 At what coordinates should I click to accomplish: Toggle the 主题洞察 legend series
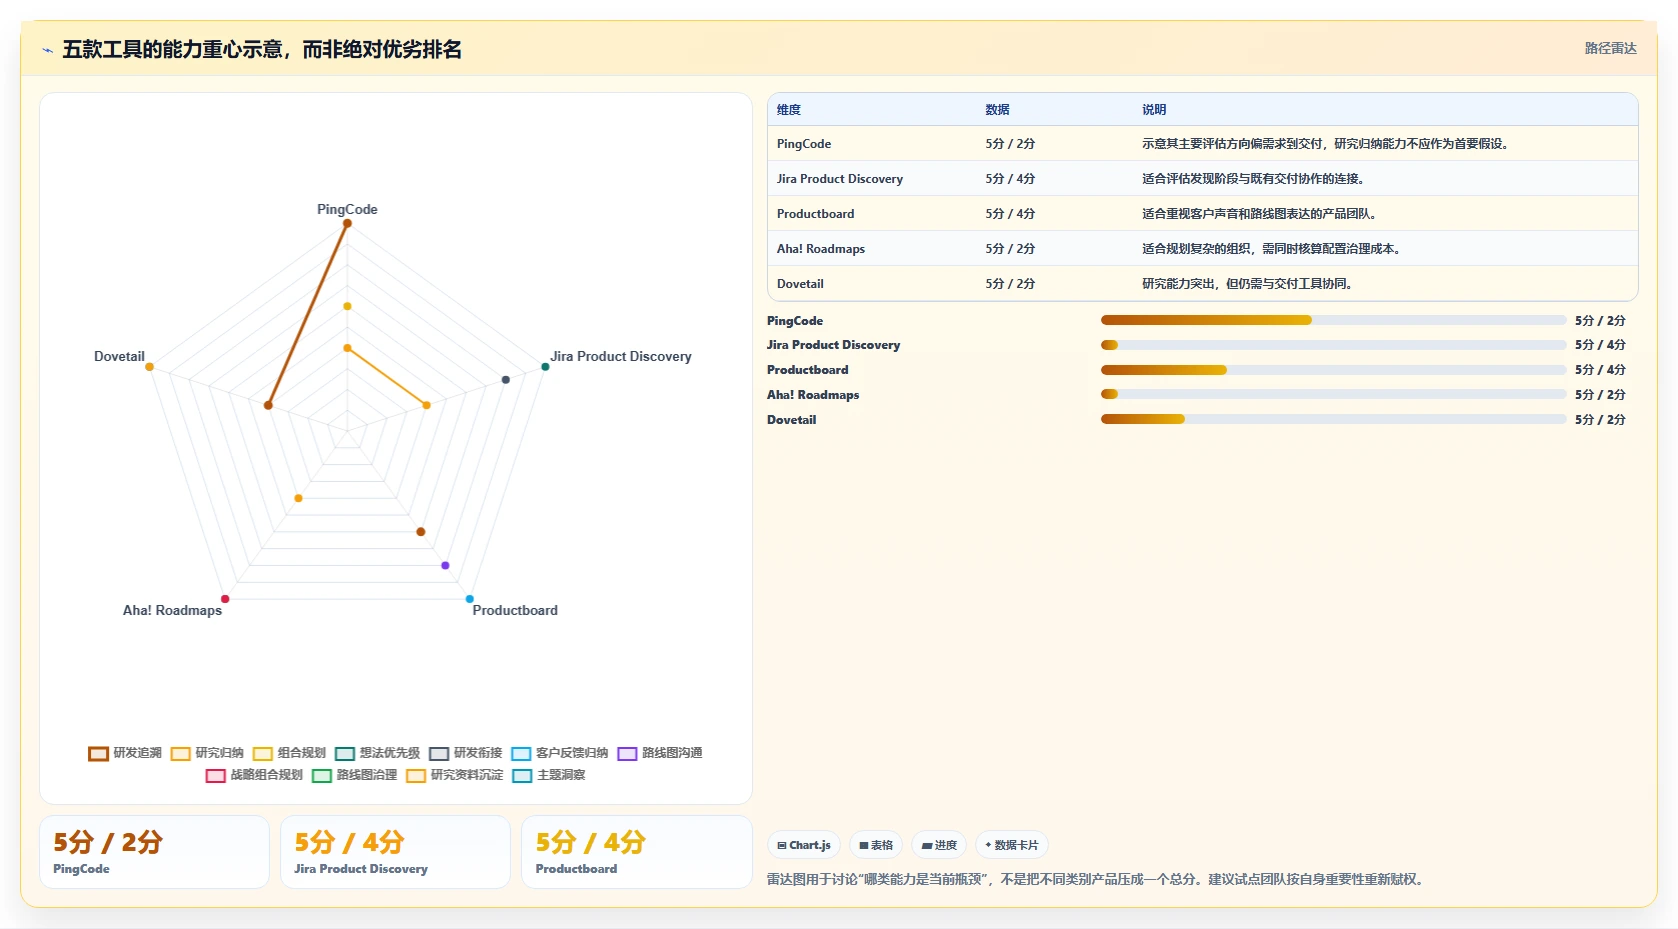[548, 775]
